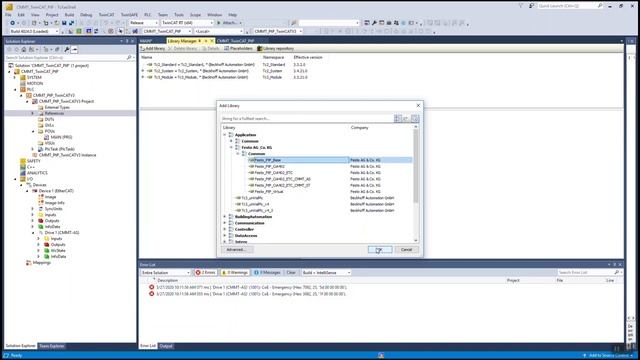
Task: Focus the fulltext search field in Add Library
Action: 307,119
